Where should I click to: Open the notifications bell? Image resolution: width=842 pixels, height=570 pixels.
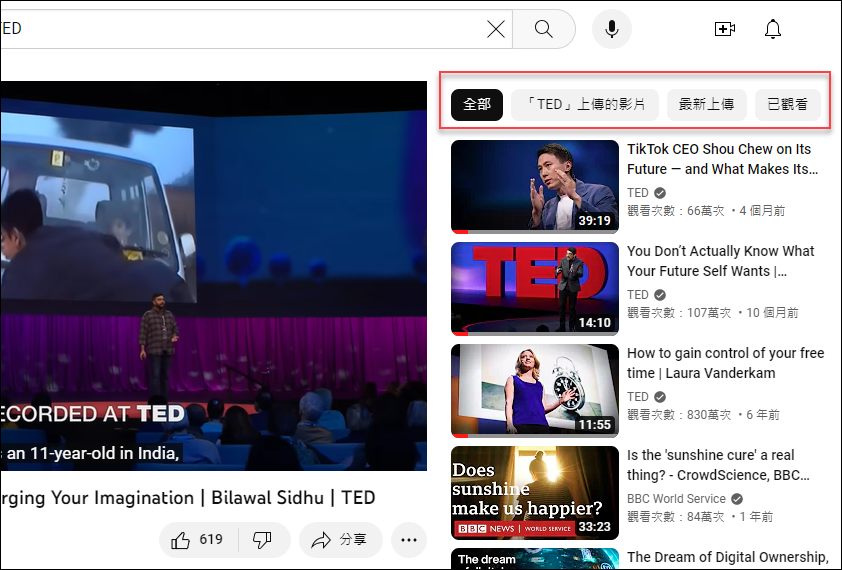(x=773, y=29)
